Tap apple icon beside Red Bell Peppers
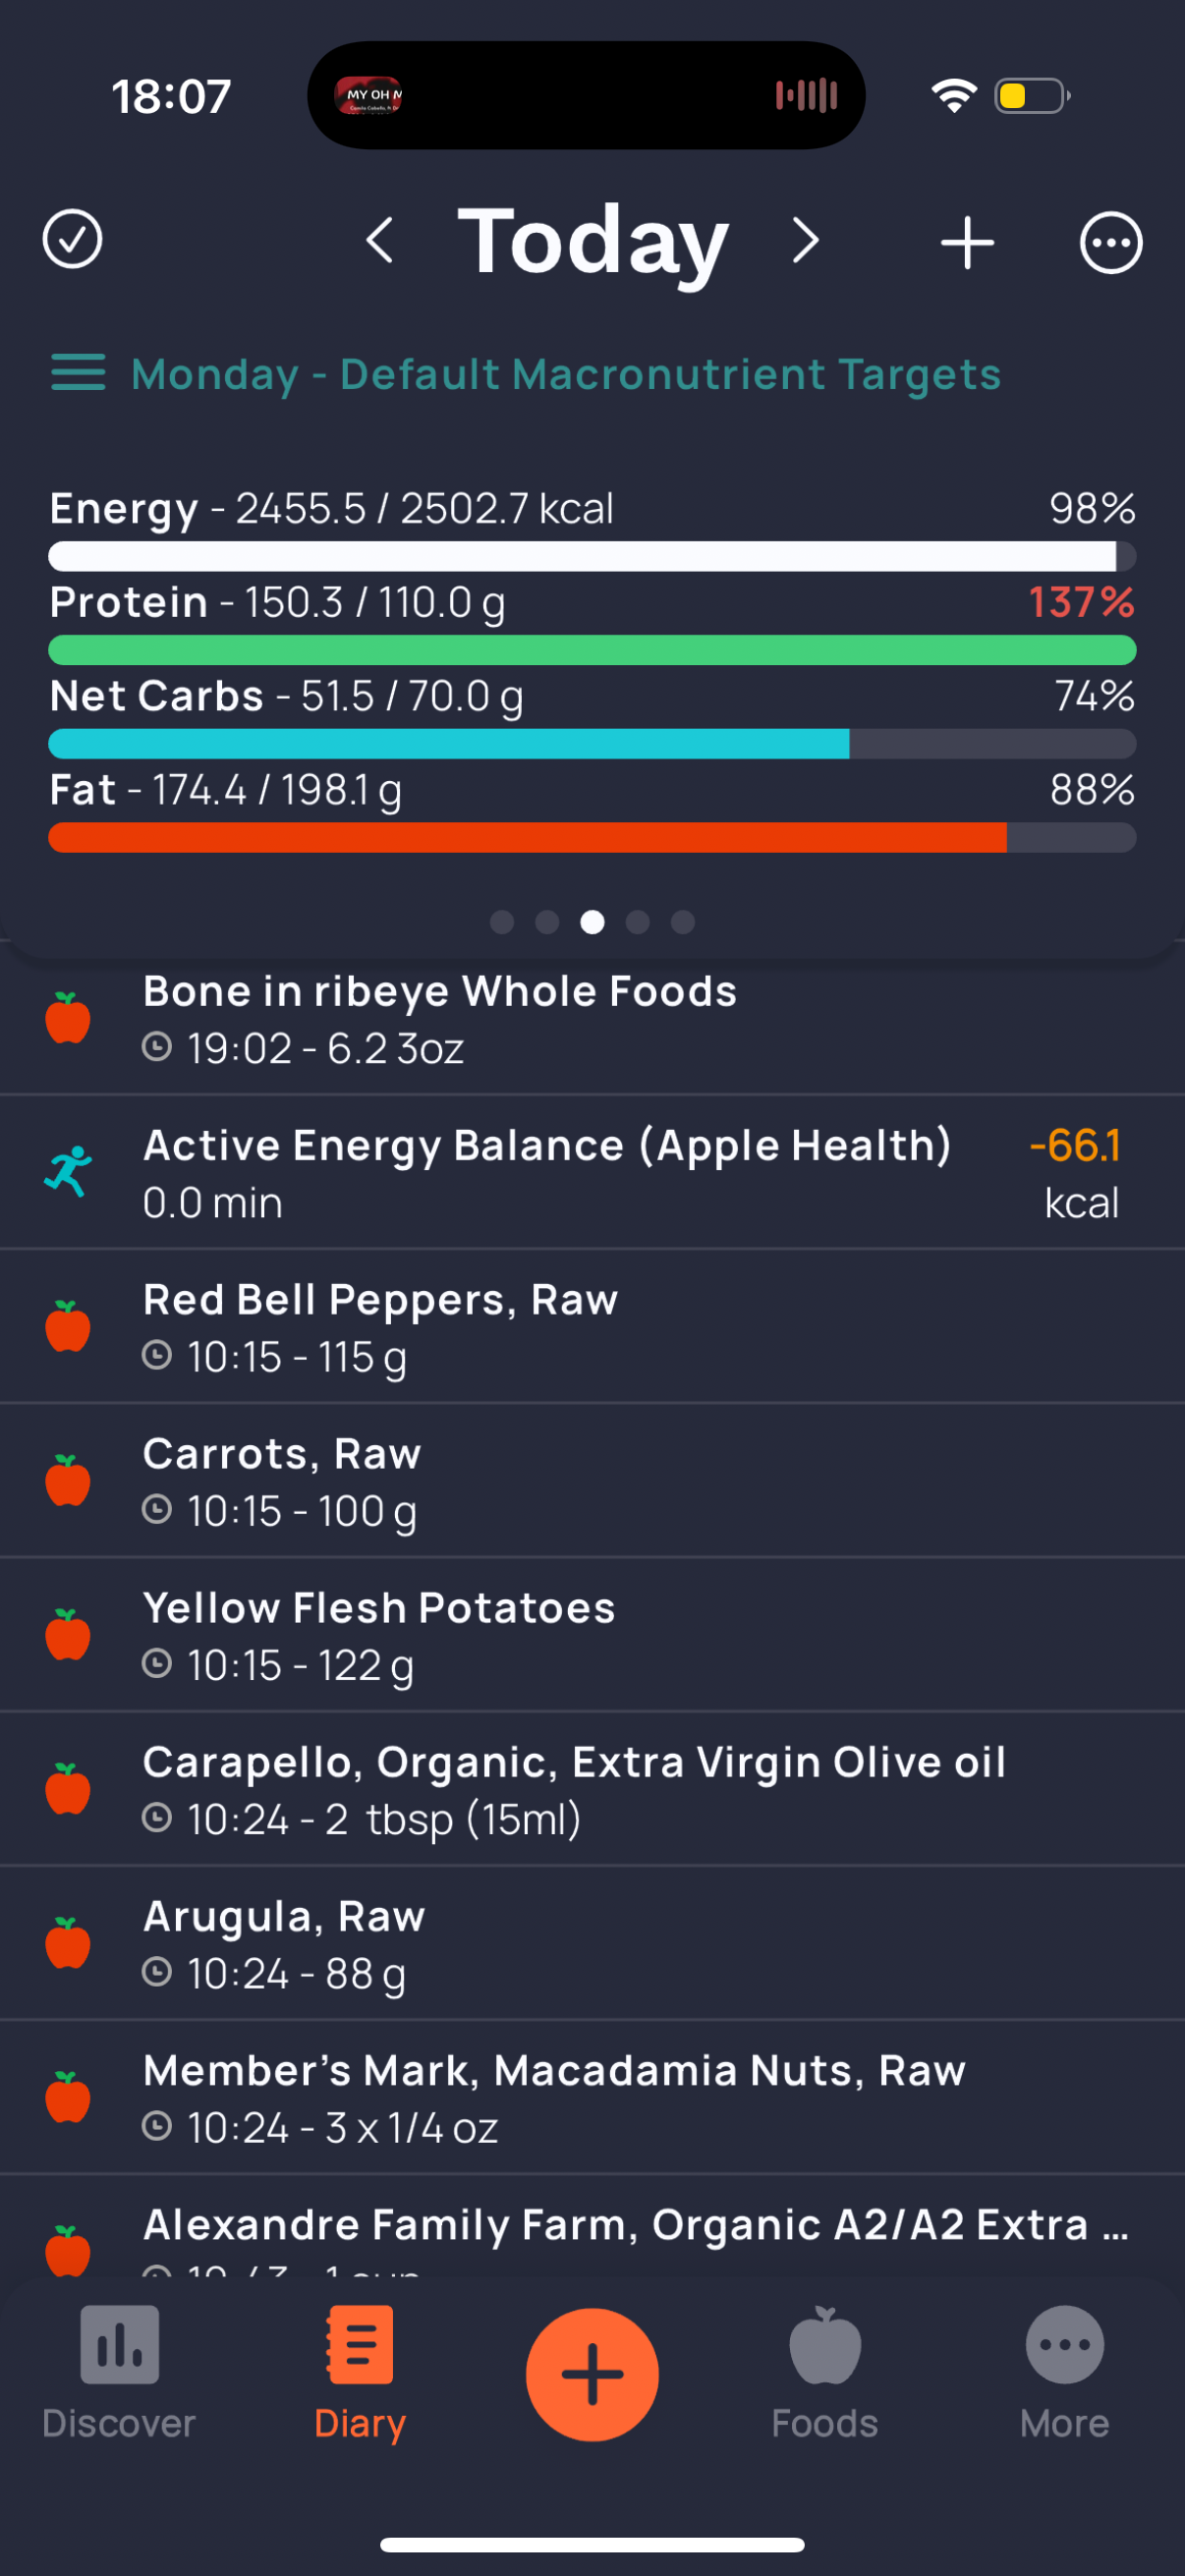This screenshot has height=2576, width=1185. coord(68,1326)
